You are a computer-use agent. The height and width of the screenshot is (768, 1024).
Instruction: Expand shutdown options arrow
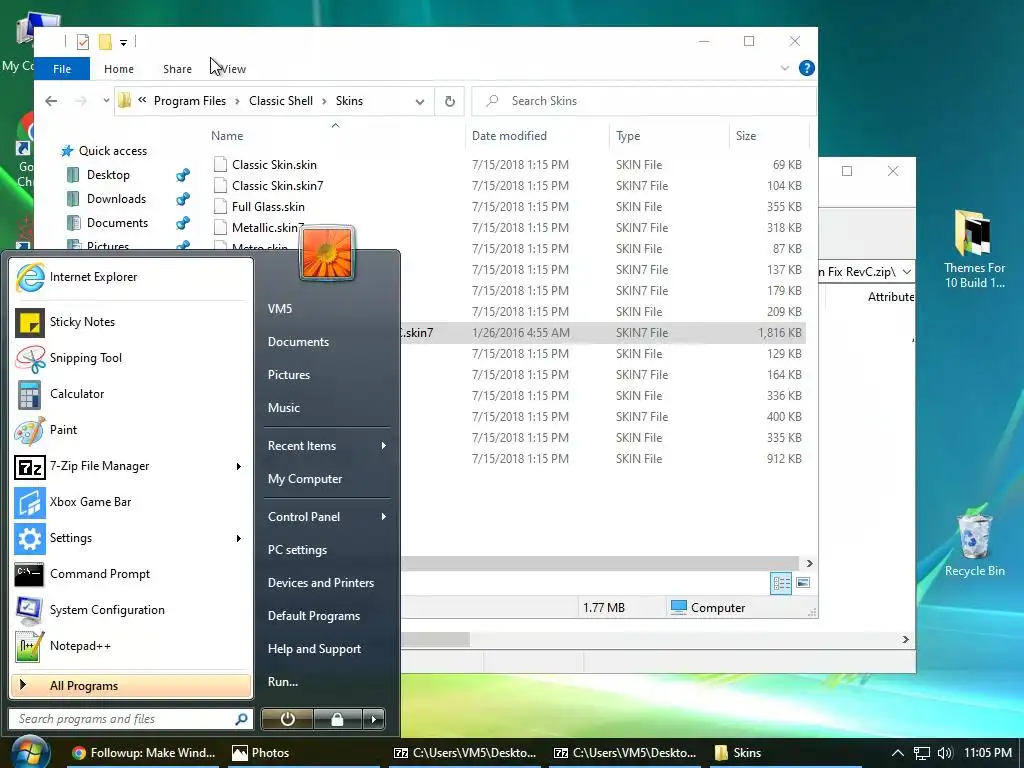[374, 719]
